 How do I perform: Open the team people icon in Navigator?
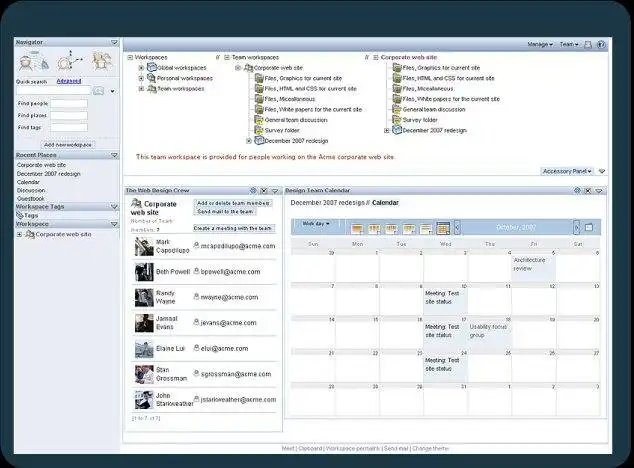pos(102,61)
